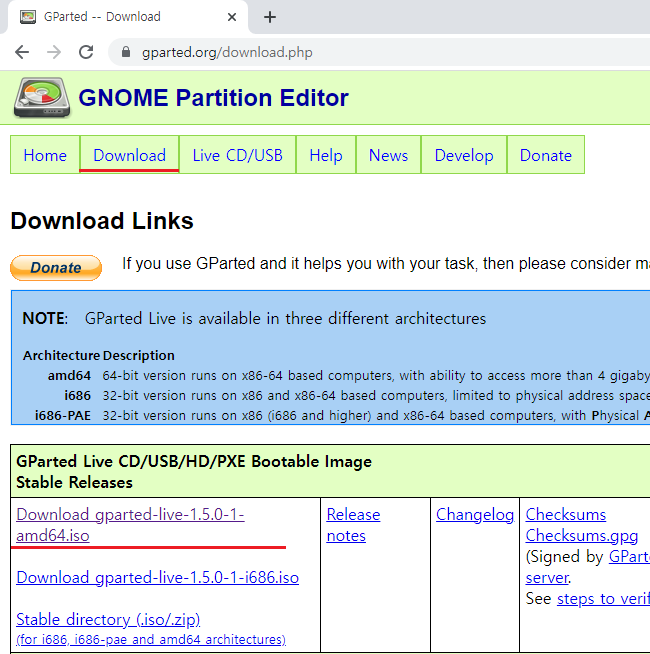
Task: Select the i686-PAE architecture row label
Action: [63, 415]
